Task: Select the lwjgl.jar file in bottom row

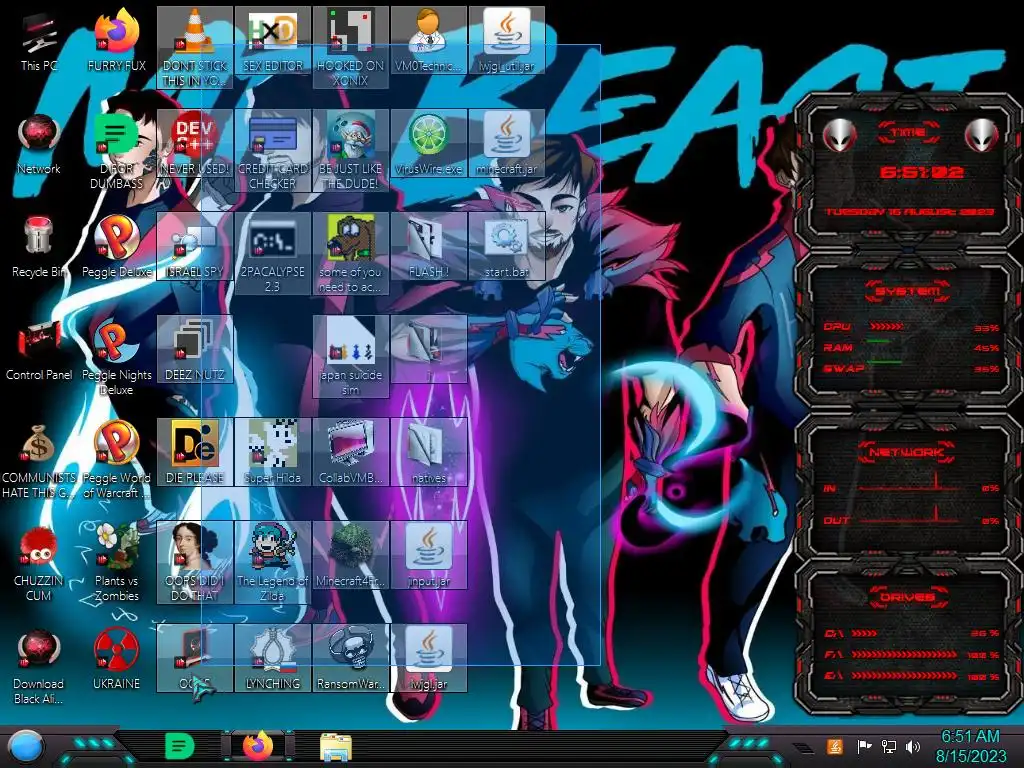Action: click(x=428, y=660)
